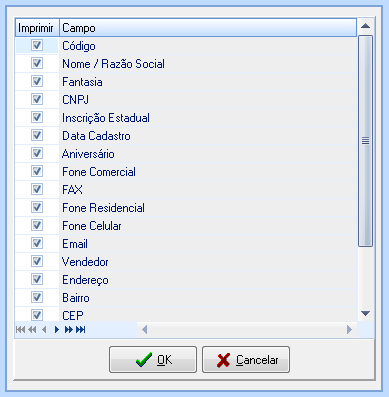Click the horizontal scrollbar right arrow
This screenshot has width=389, height=397.
(x=349, y=330)
